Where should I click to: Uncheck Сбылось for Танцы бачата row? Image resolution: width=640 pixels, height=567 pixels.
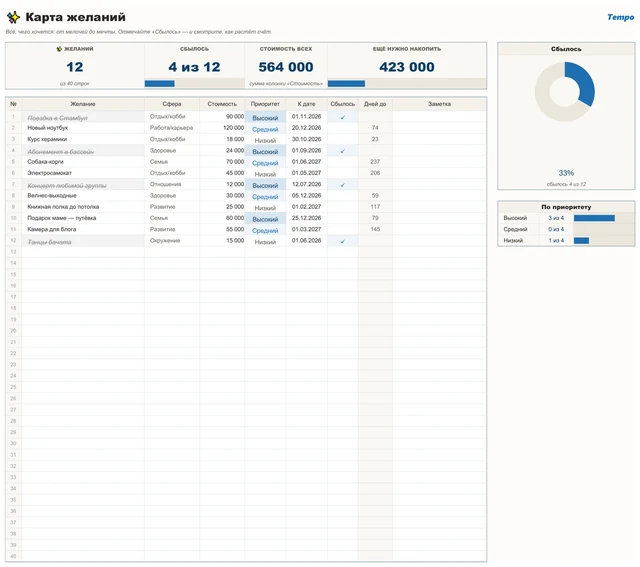342,241
